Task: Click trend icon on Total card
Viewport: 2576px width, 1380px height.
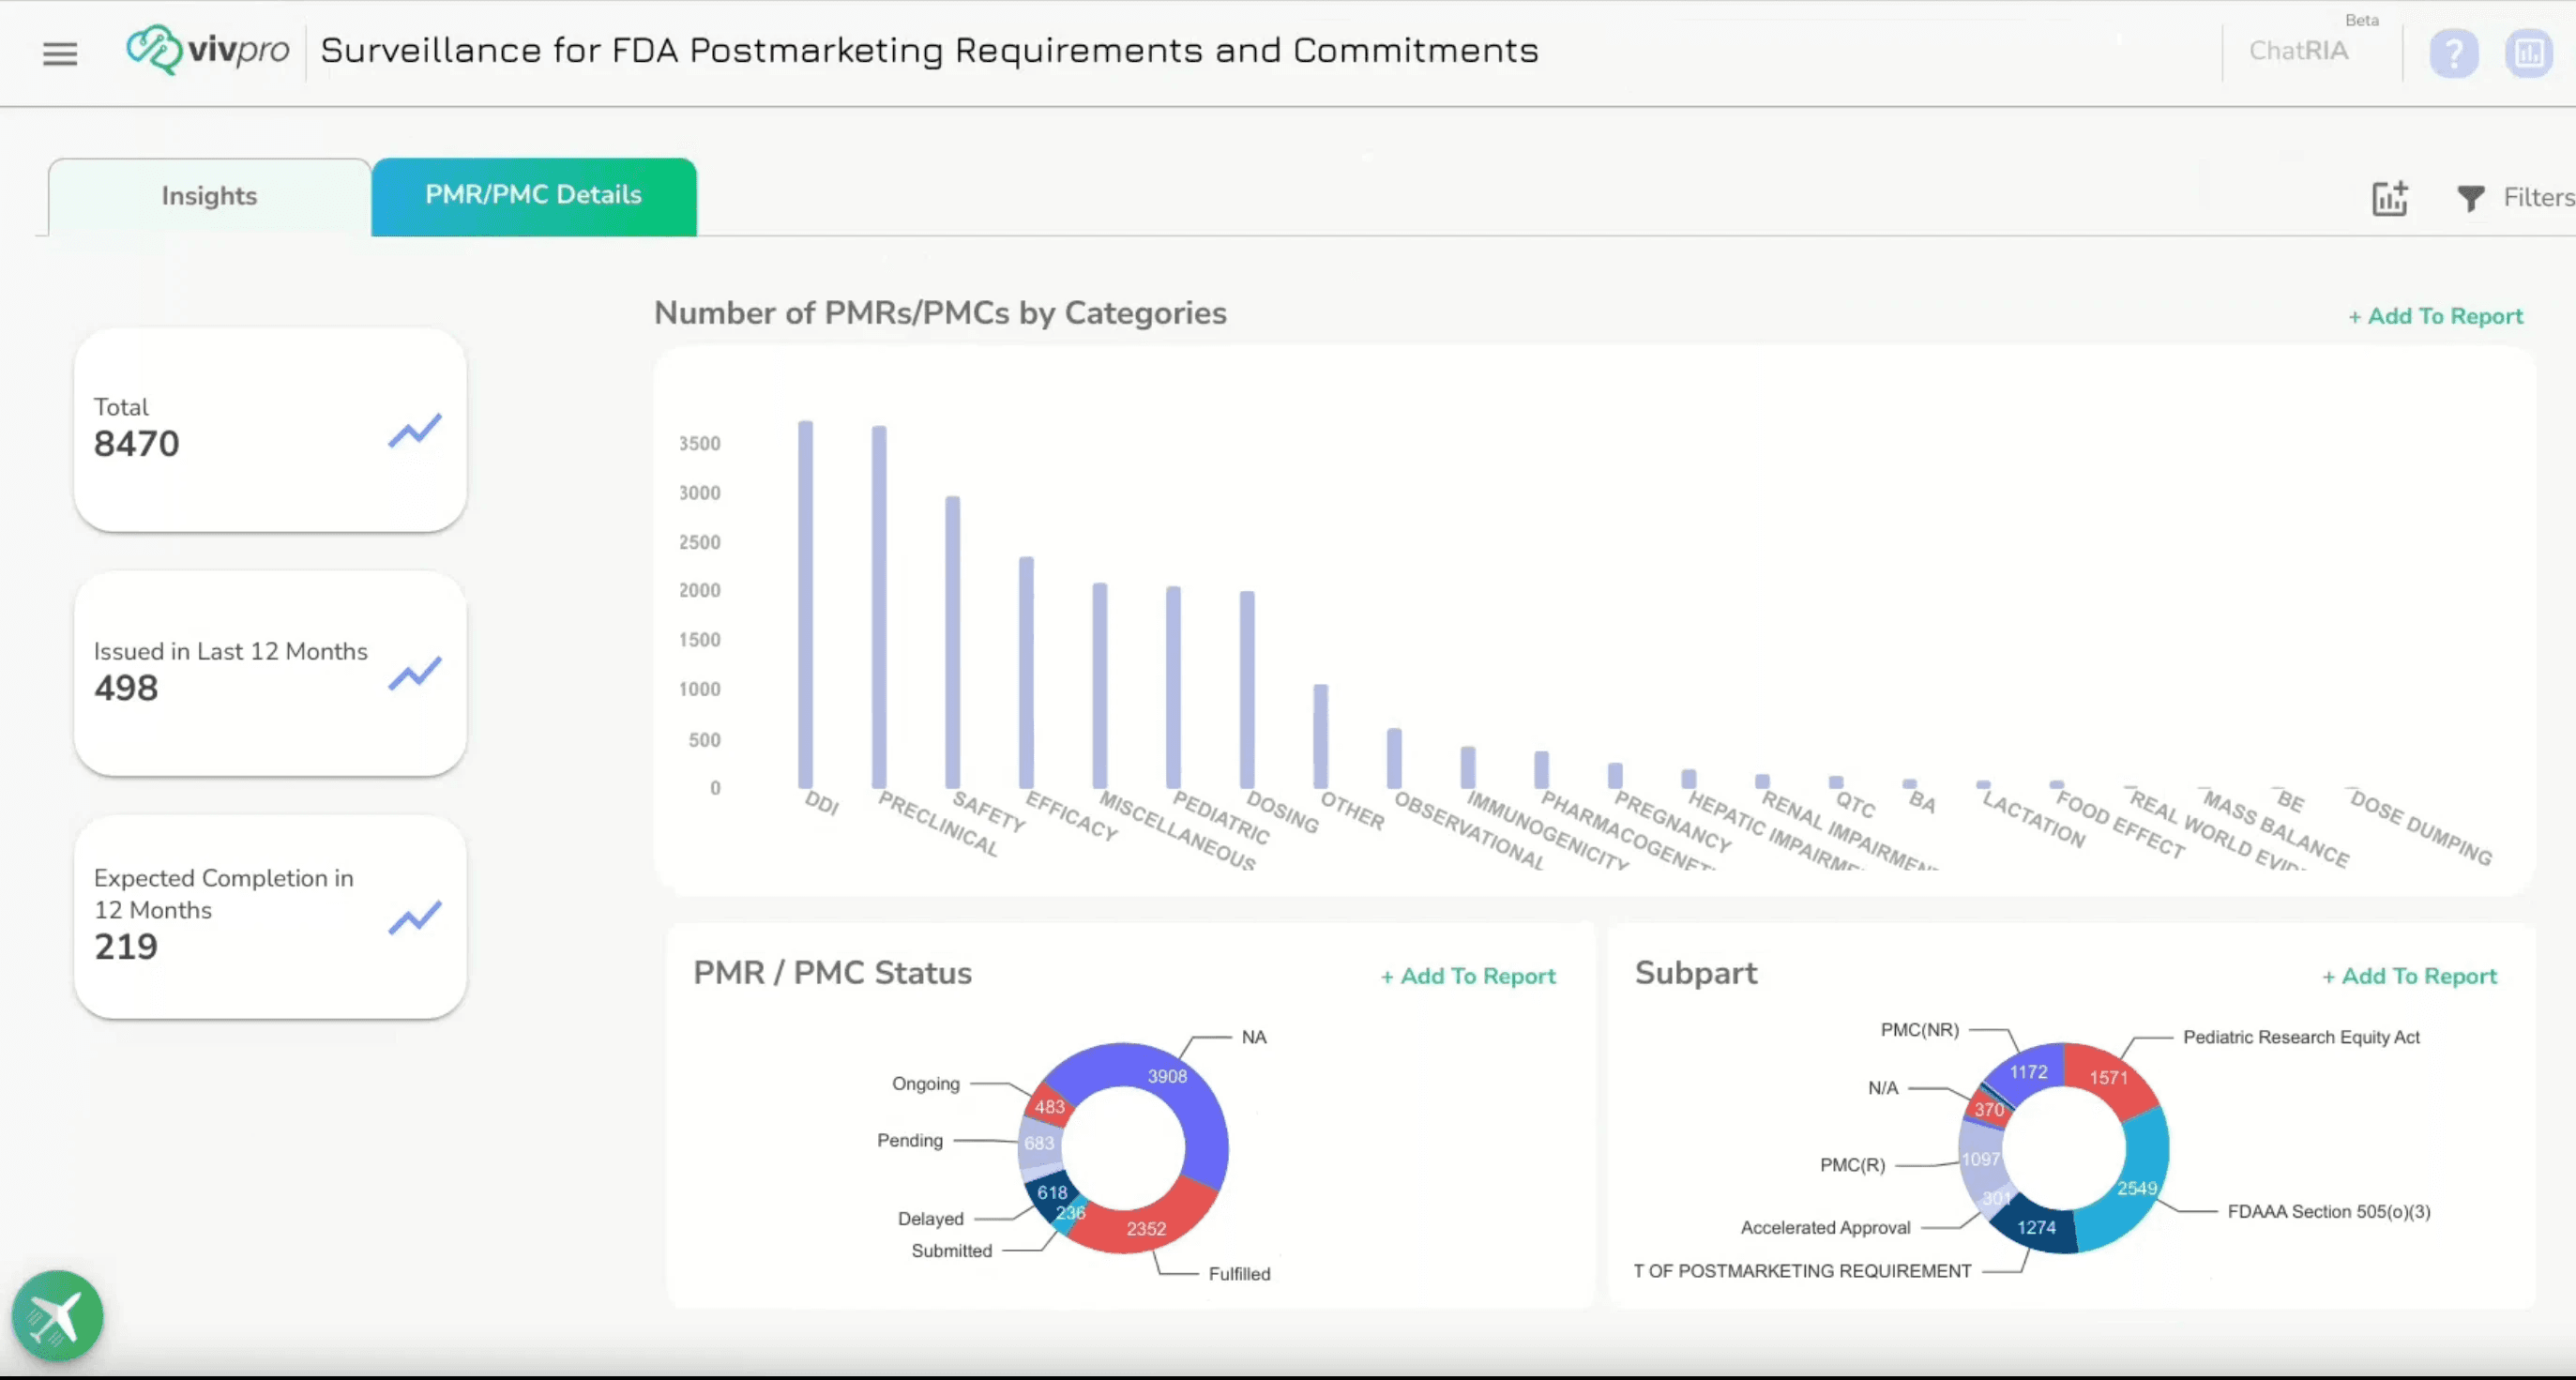Action: 414,431
